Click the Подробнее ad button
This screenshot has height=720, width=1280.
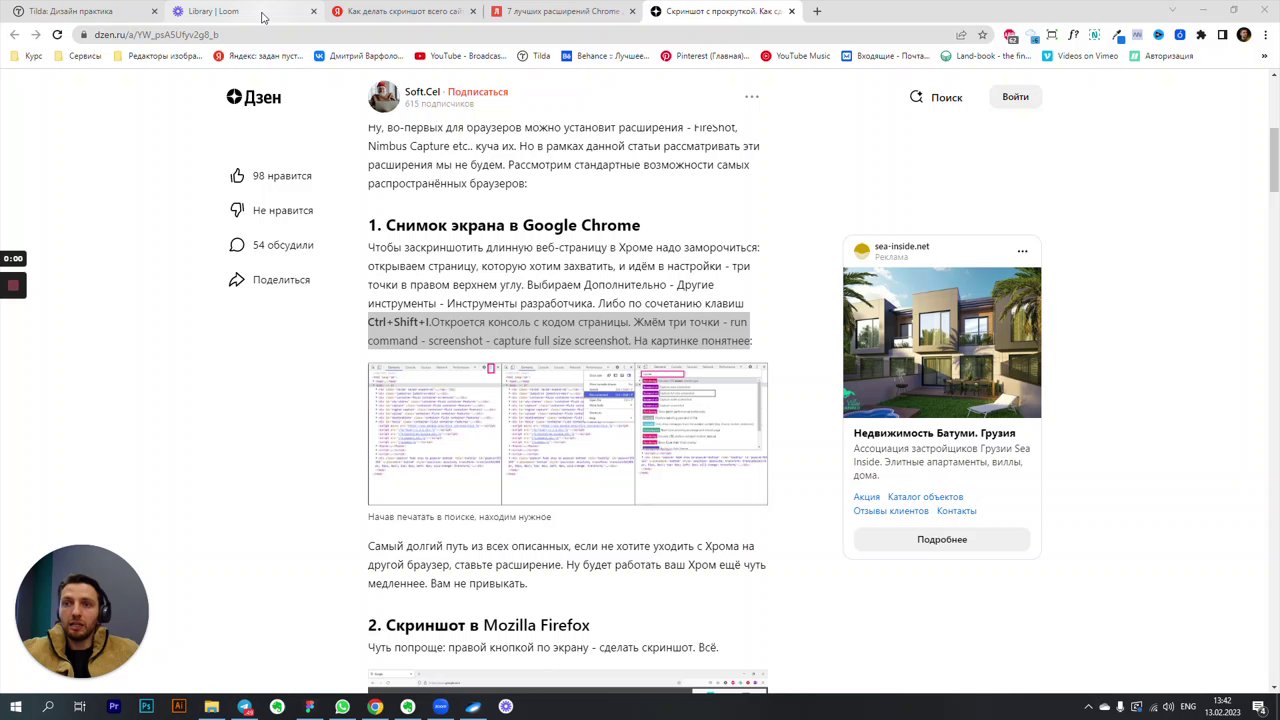[x=942, y=540]
